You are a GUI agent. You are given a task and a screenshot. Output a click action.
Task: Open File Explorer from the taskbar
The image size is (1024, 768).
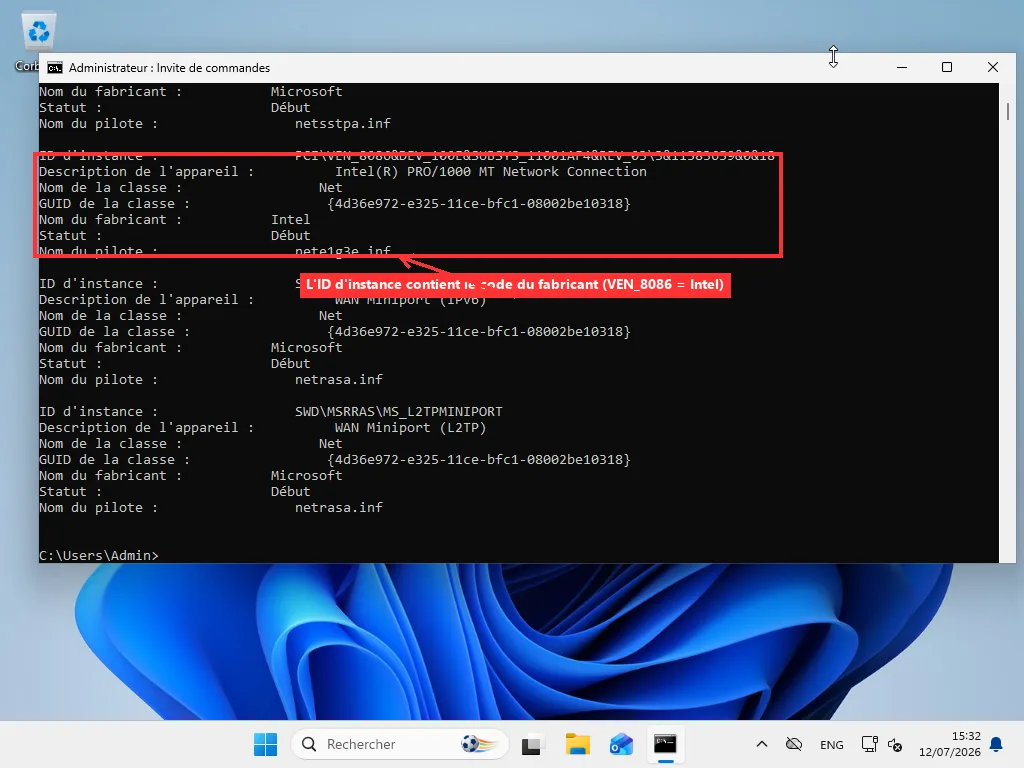(x=577, y=744)
